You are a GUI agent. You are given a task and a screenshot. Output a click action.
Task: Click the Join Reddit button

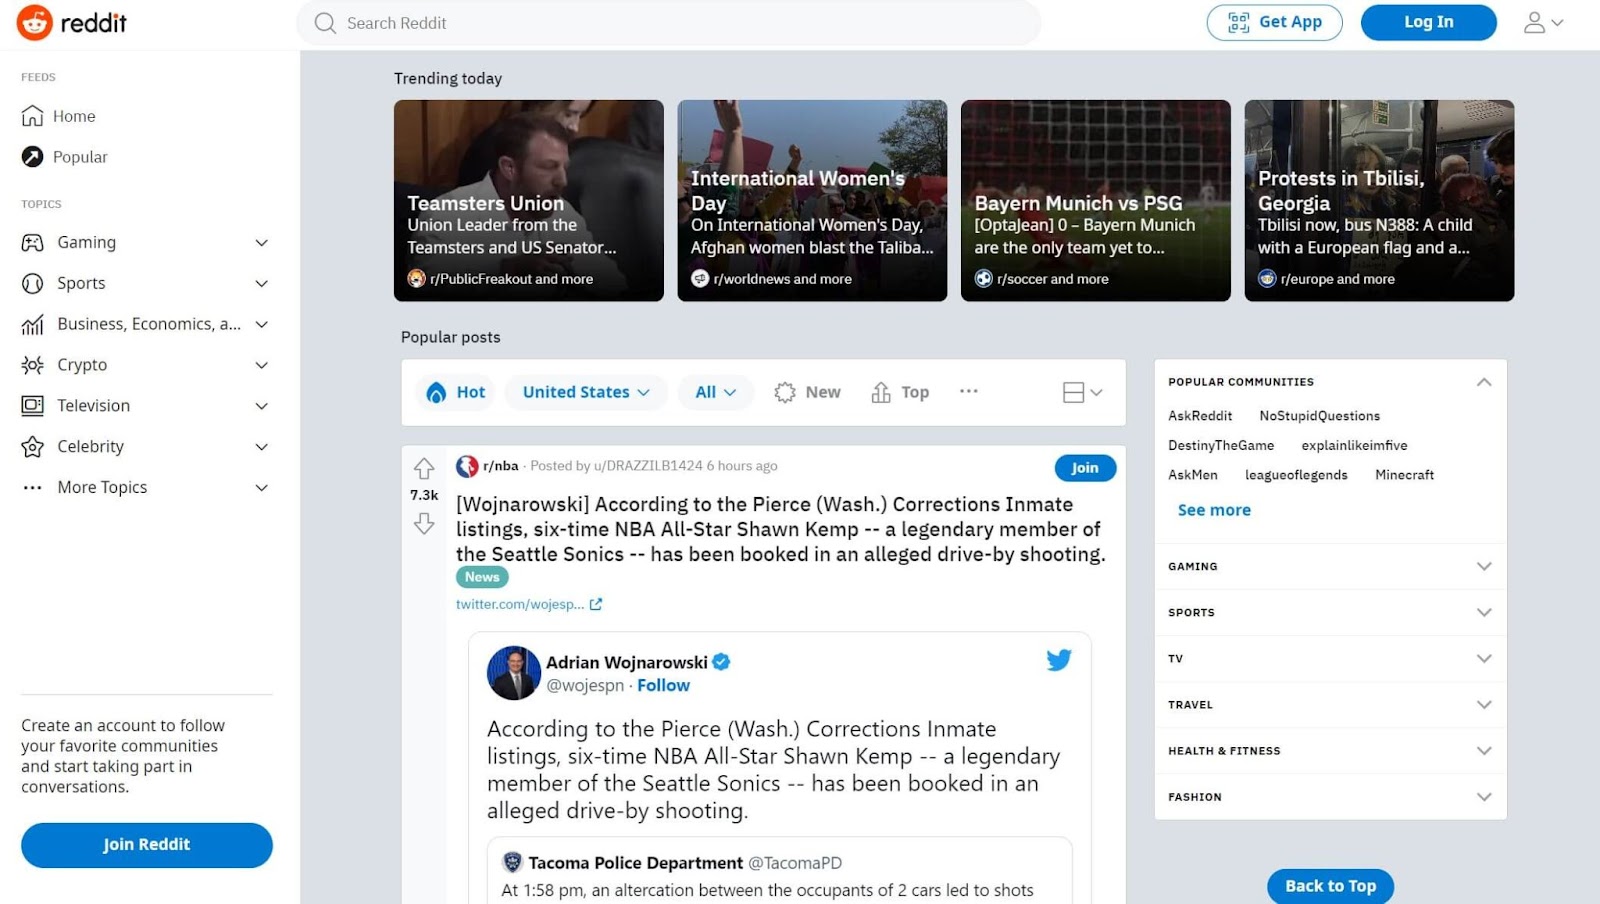(x=147, y=845)
